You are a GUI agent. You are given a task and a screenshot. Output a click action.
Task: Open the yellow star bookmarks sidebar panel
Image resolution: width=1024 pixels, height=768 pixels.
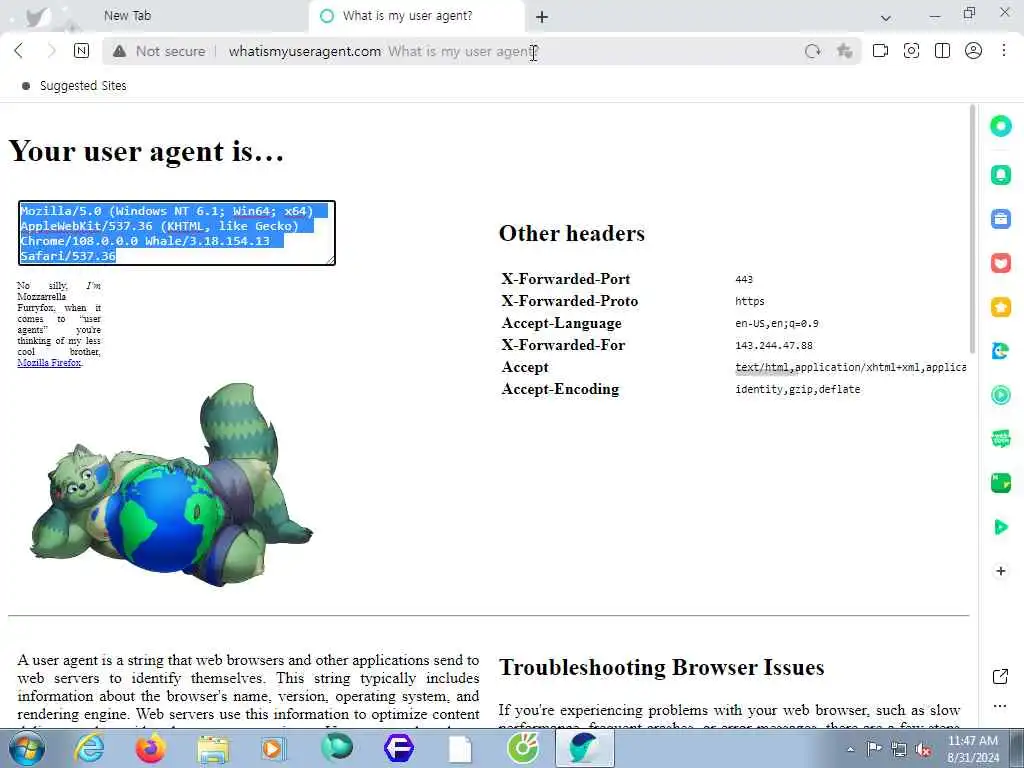click(1000, 307)
